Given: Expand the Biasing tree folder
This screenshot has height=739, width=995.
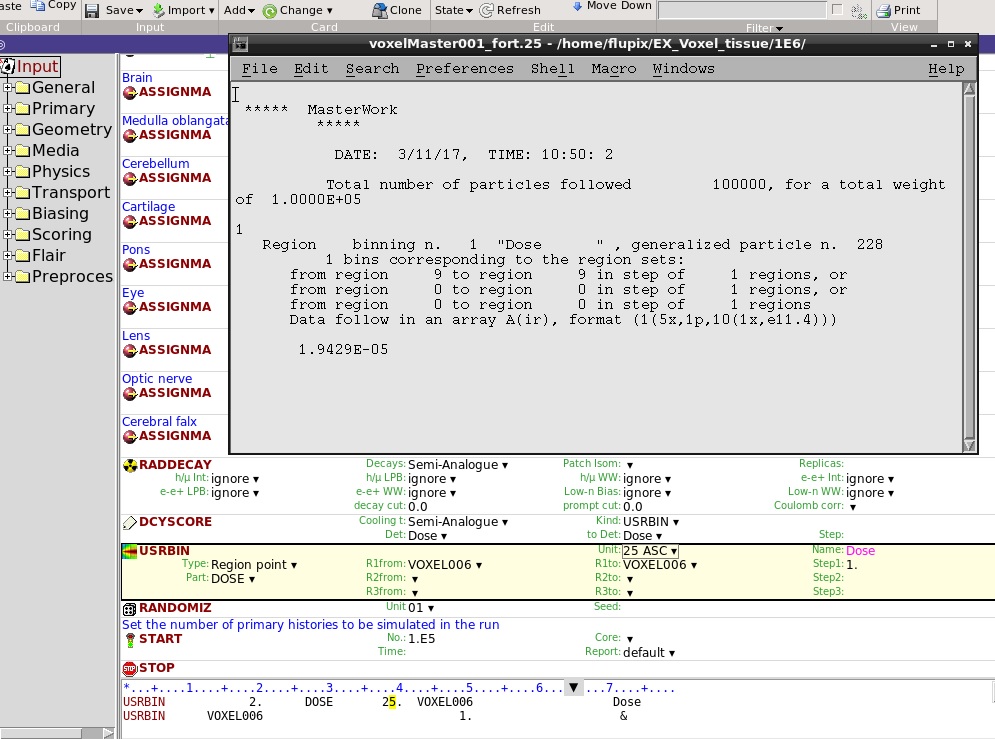Looking at the screenshot, I should [8, 213].
